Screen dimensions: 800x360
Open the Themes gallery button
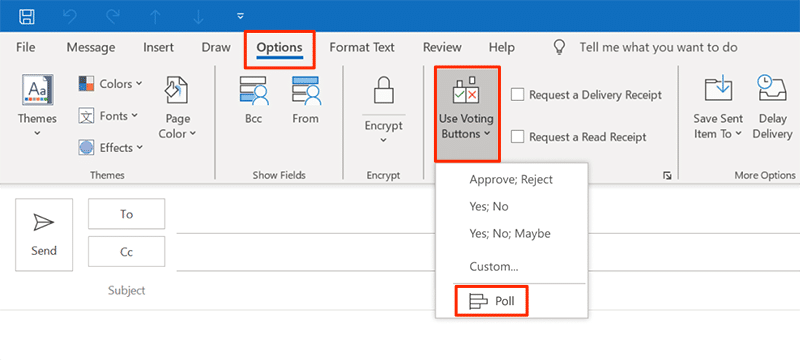pyautogui.click(x=37, y=106)
